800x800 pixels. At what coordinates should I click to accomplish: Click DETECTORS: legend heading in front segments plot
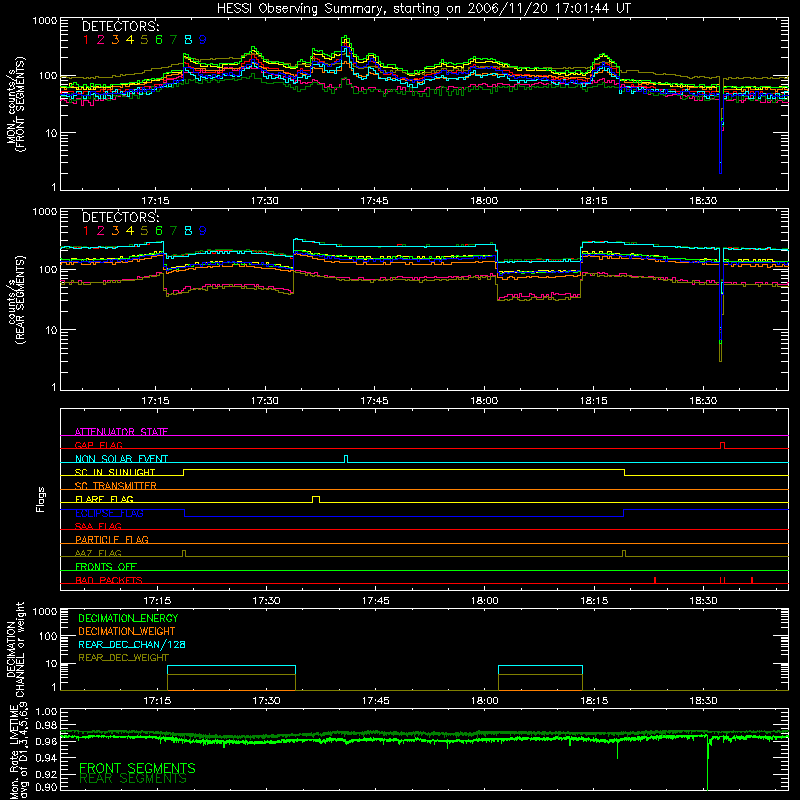coord(120,26)
